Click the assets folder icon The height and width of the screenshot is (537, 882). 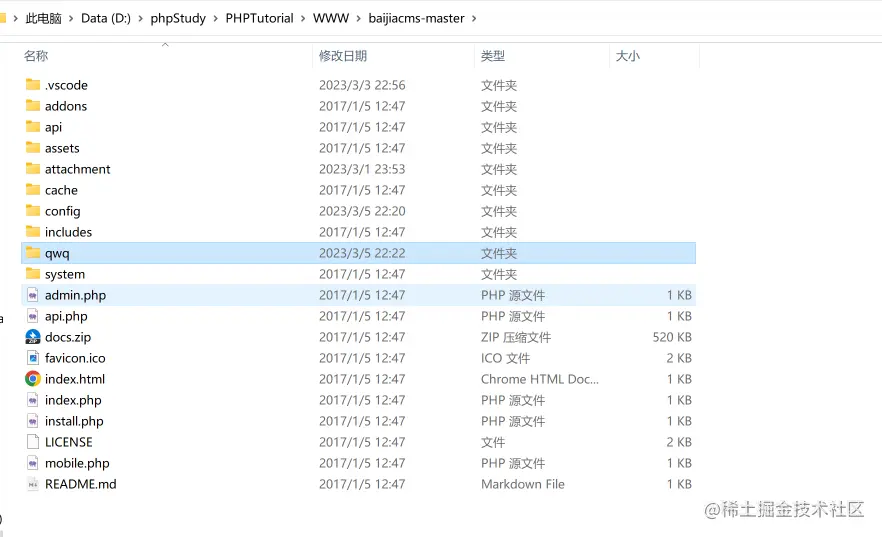(33, 148)
